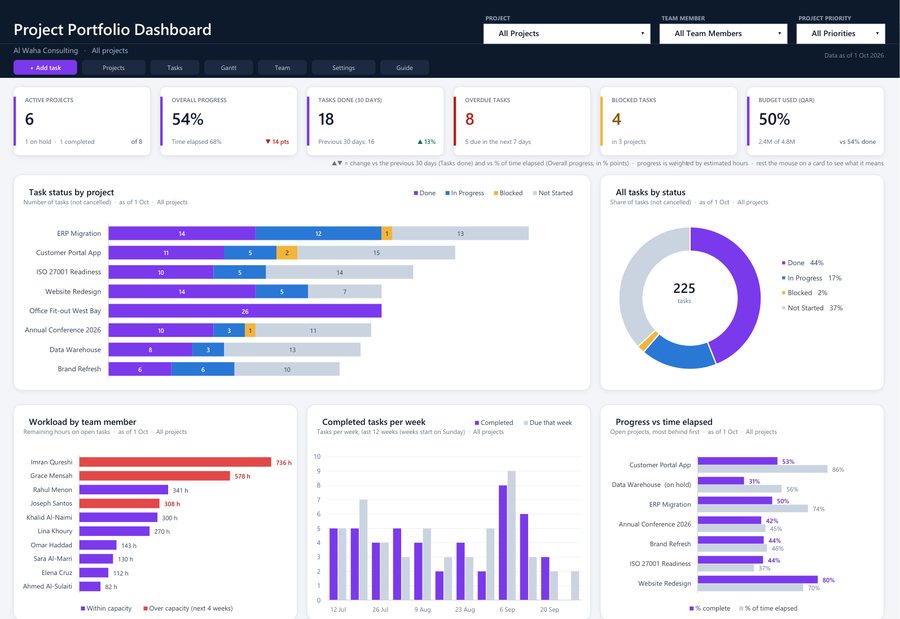The image size is (900, 619).
Task: Click Customer Portal App 53% progress bar
Action: 738,461
